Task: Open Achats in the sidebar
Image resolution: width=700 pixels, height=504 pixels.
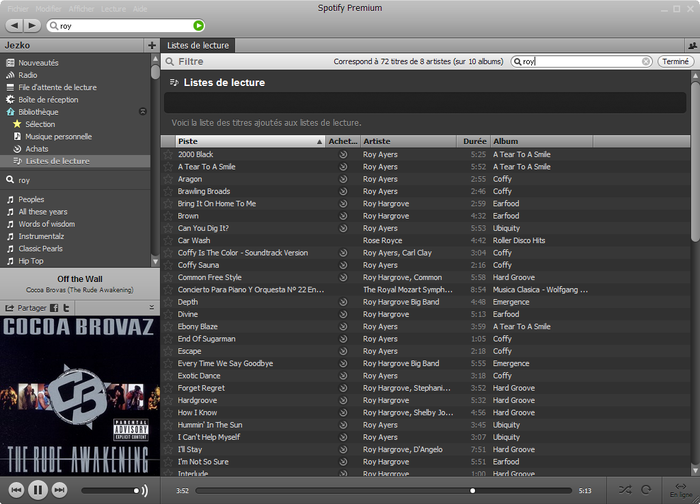Action: click(x=37, y=149)
